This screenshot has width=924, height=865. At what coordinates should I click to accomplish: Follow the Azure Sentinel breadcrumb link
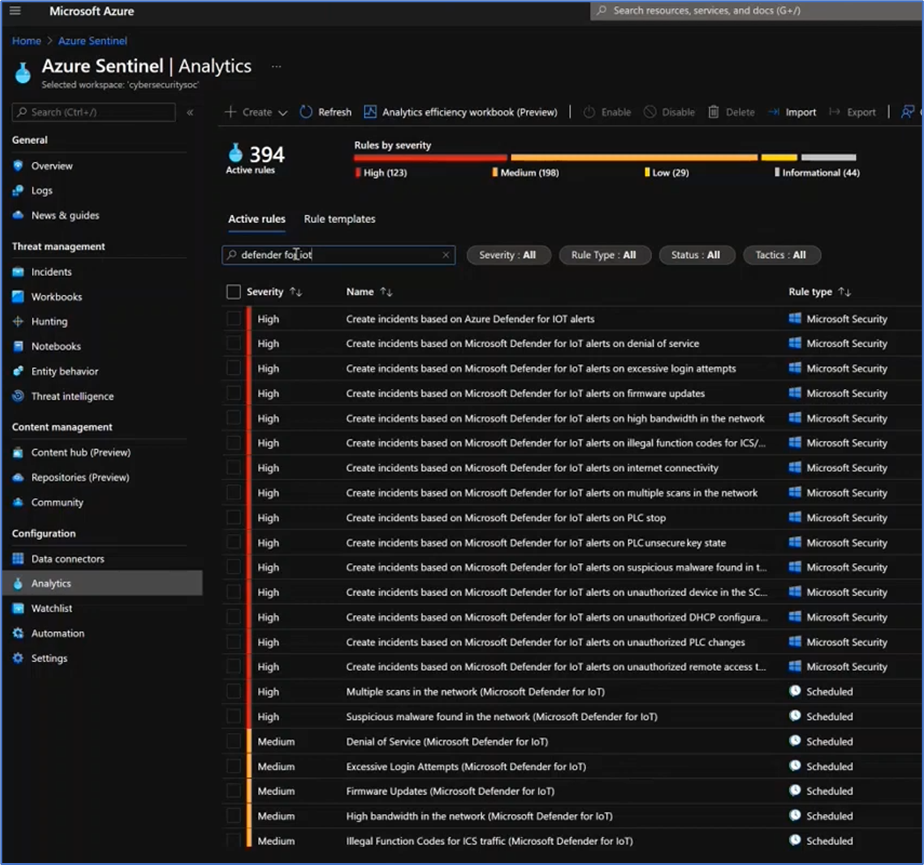click(x=92, y=41)
